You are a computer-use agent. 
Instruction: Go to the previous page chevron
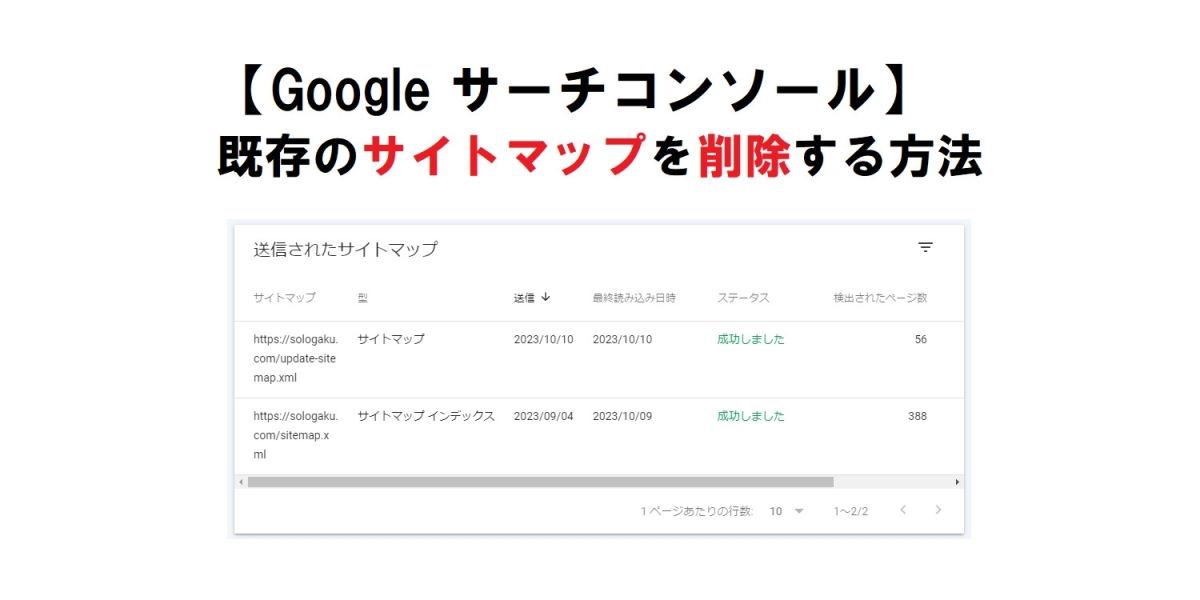903,510
